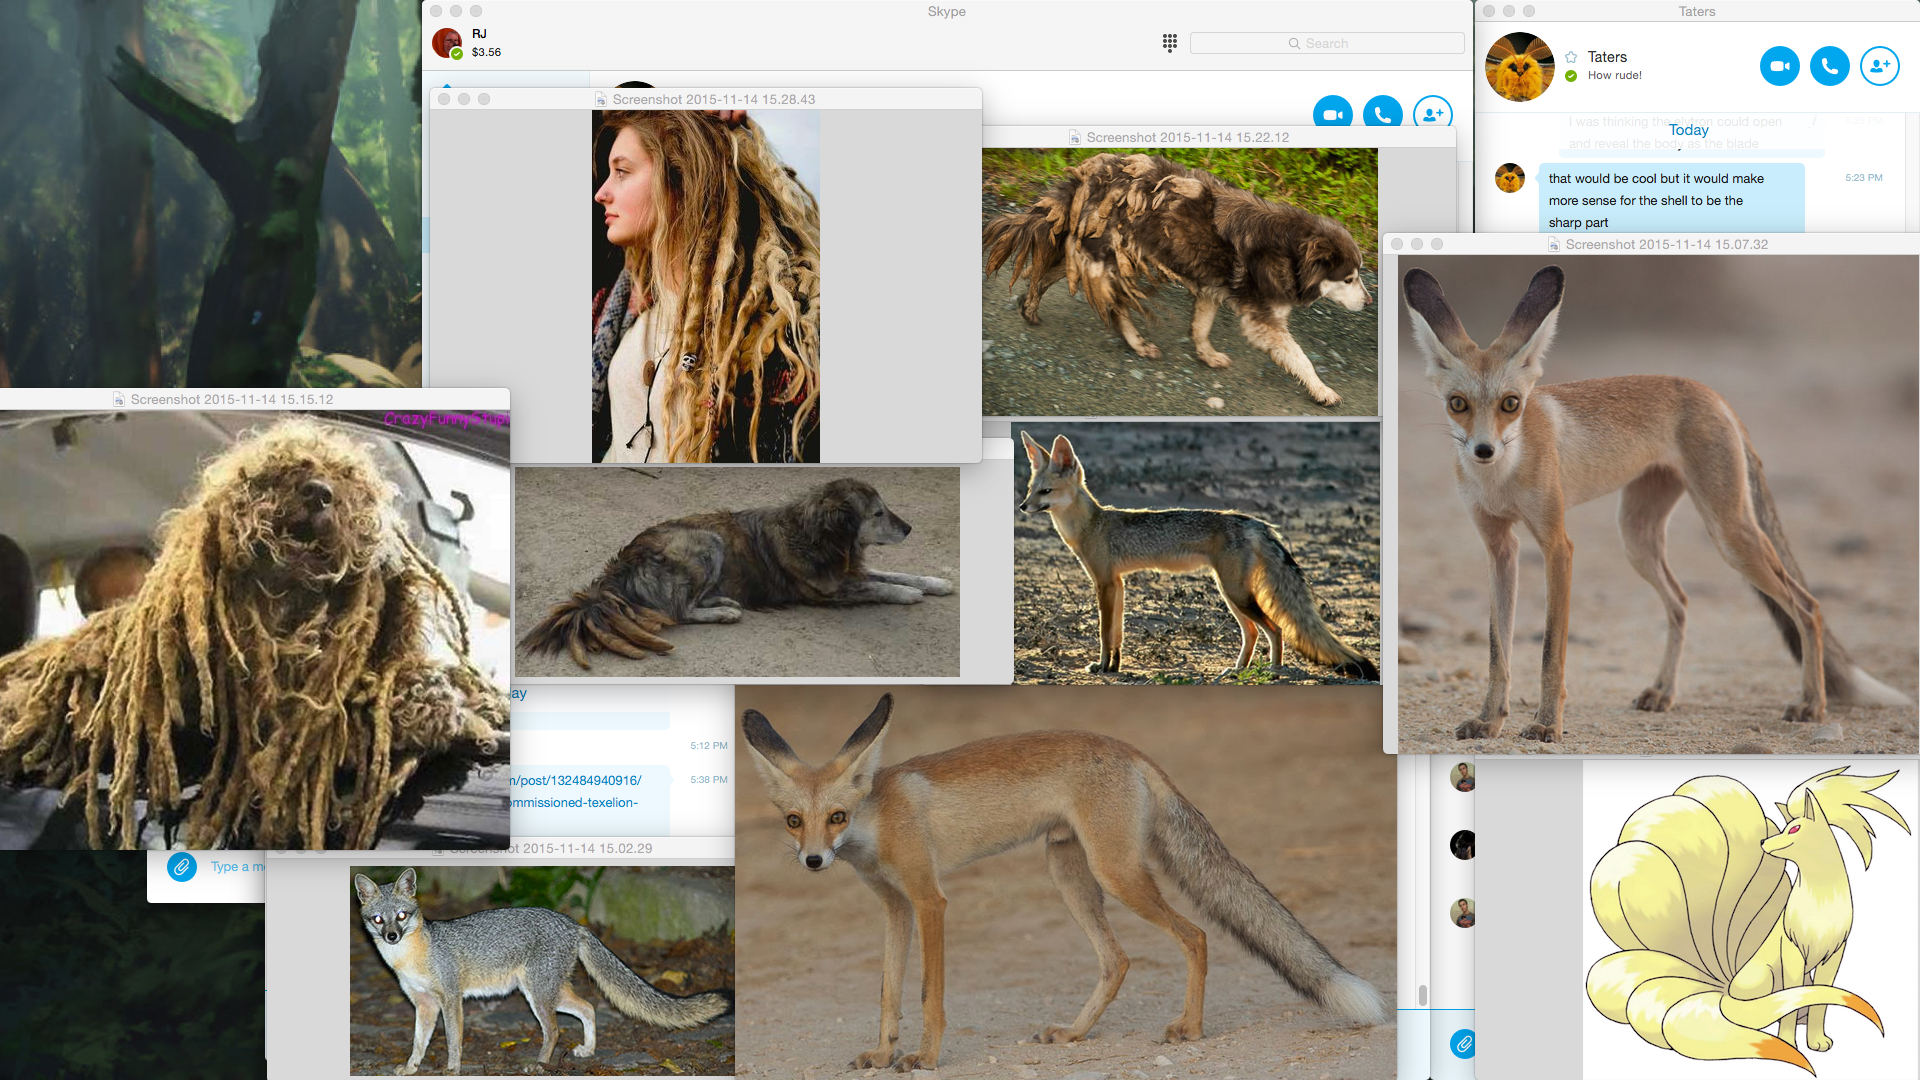
Task: Click Taters' large moth profile picture
Action: click(x=1519, y=67)
